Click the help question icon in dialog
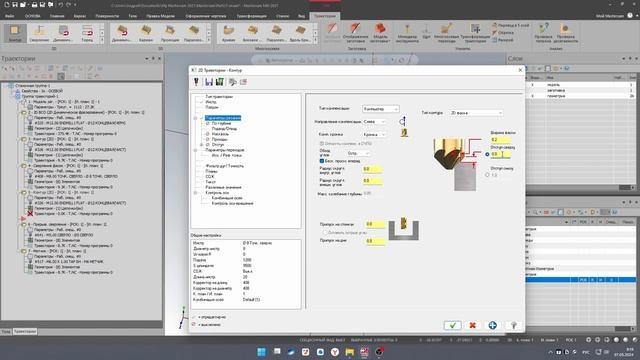Viewport: 640px width, 360px height. tap(513, 325)
